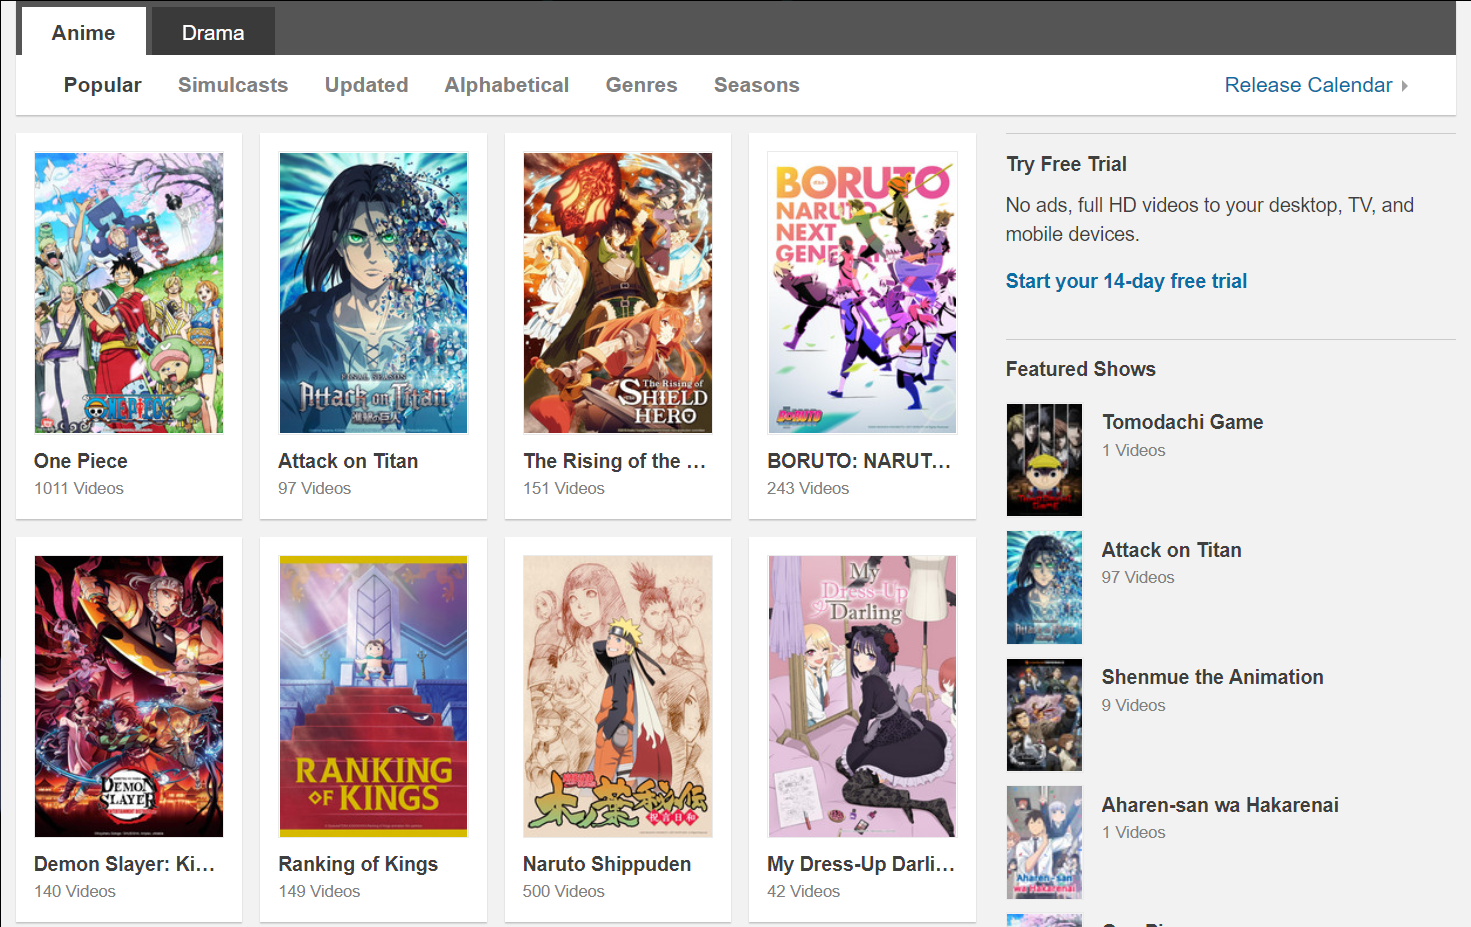Click the One Piece title text

[81, 461]
